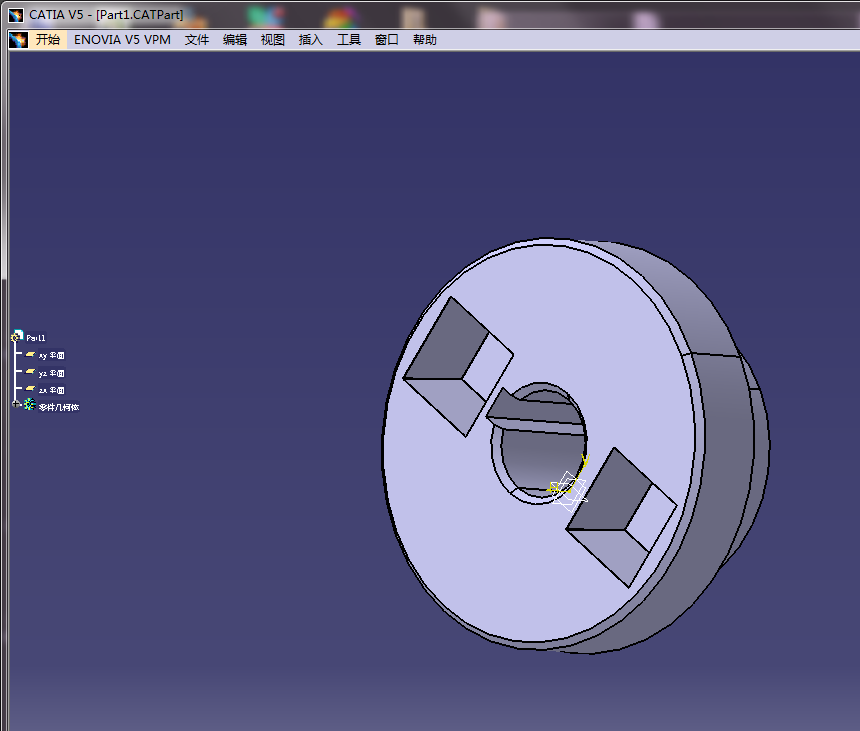860x731 pixels.
Task: Open the 窗口 (Window) menu
Action: tap(387, 40)
